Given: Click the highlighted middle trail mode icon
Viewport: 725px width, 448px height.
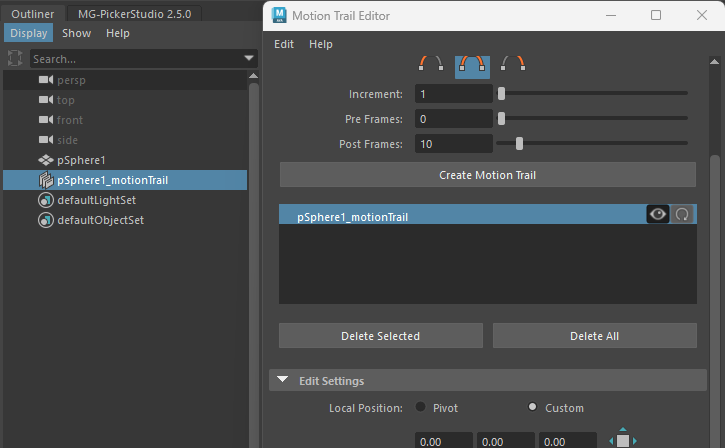Looking at the screenshot, I should click(x=472, y=64).
